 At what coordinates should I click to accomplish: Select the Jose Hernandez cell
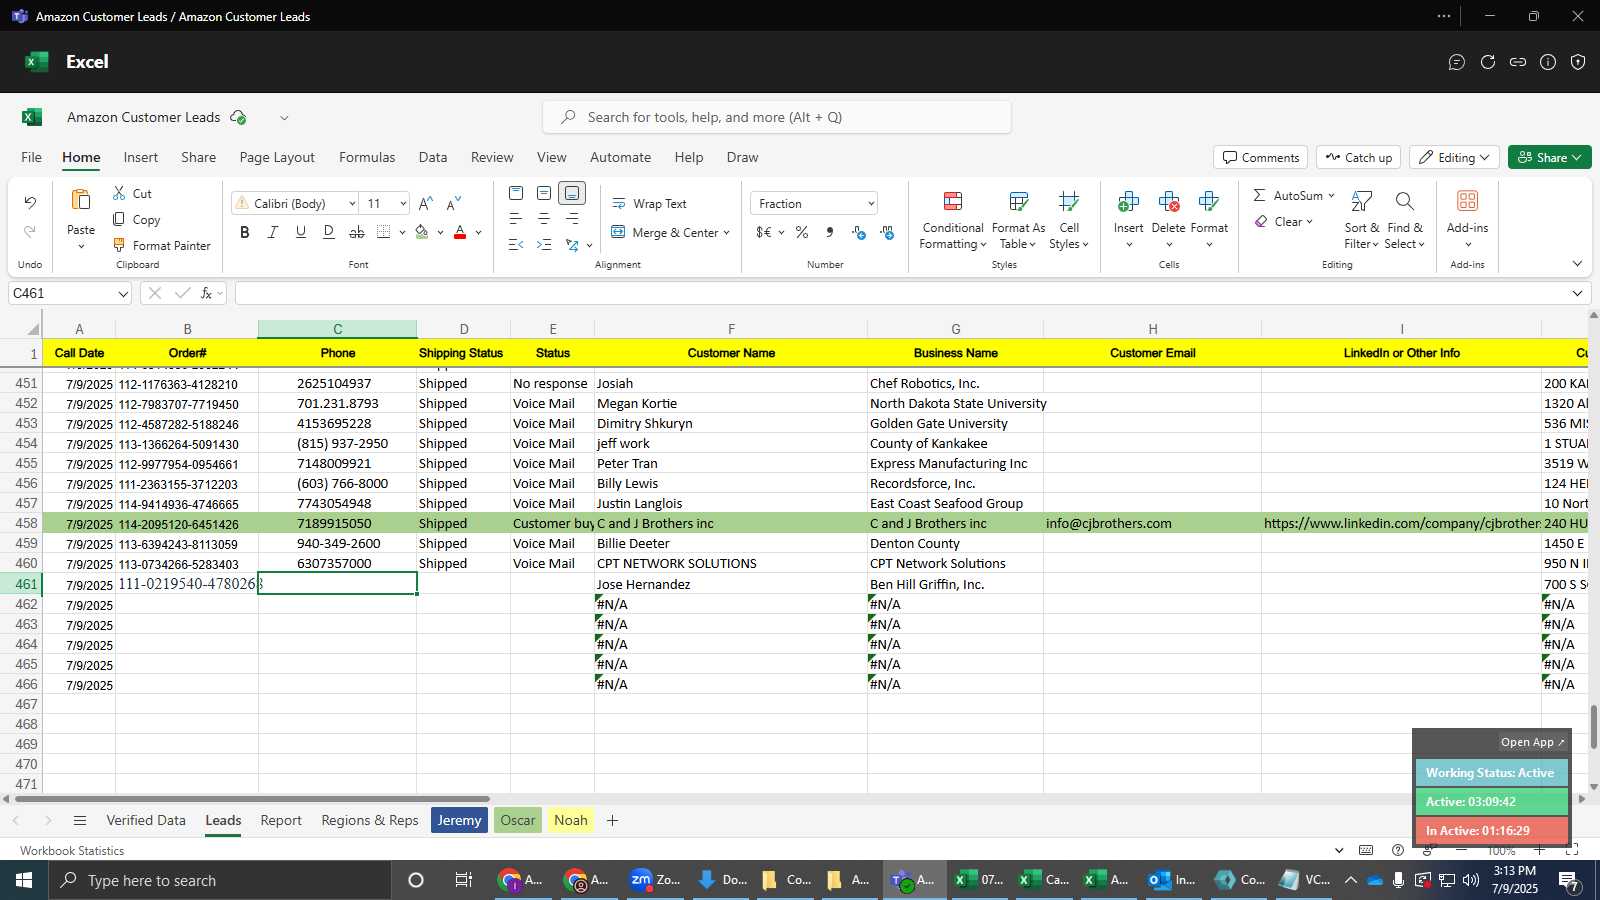coord(731,584)
